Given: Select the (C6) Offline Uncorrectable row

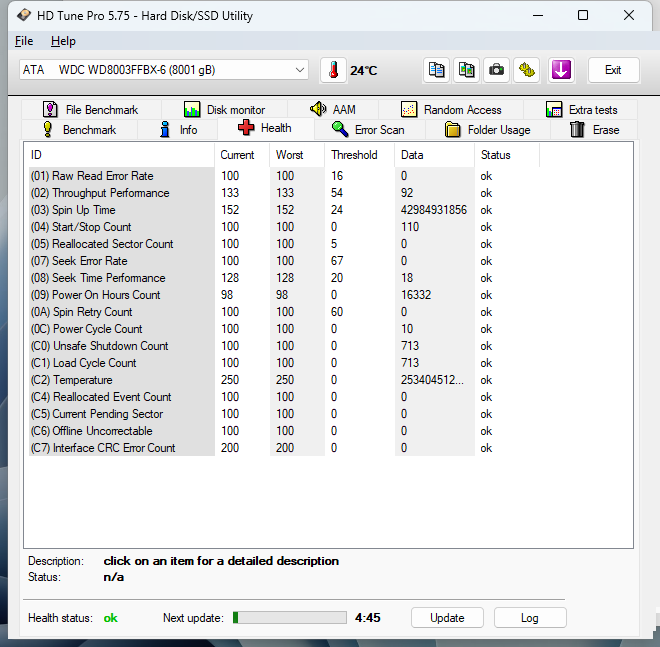Looking at the screenshot, I should [x=284, y=431].
